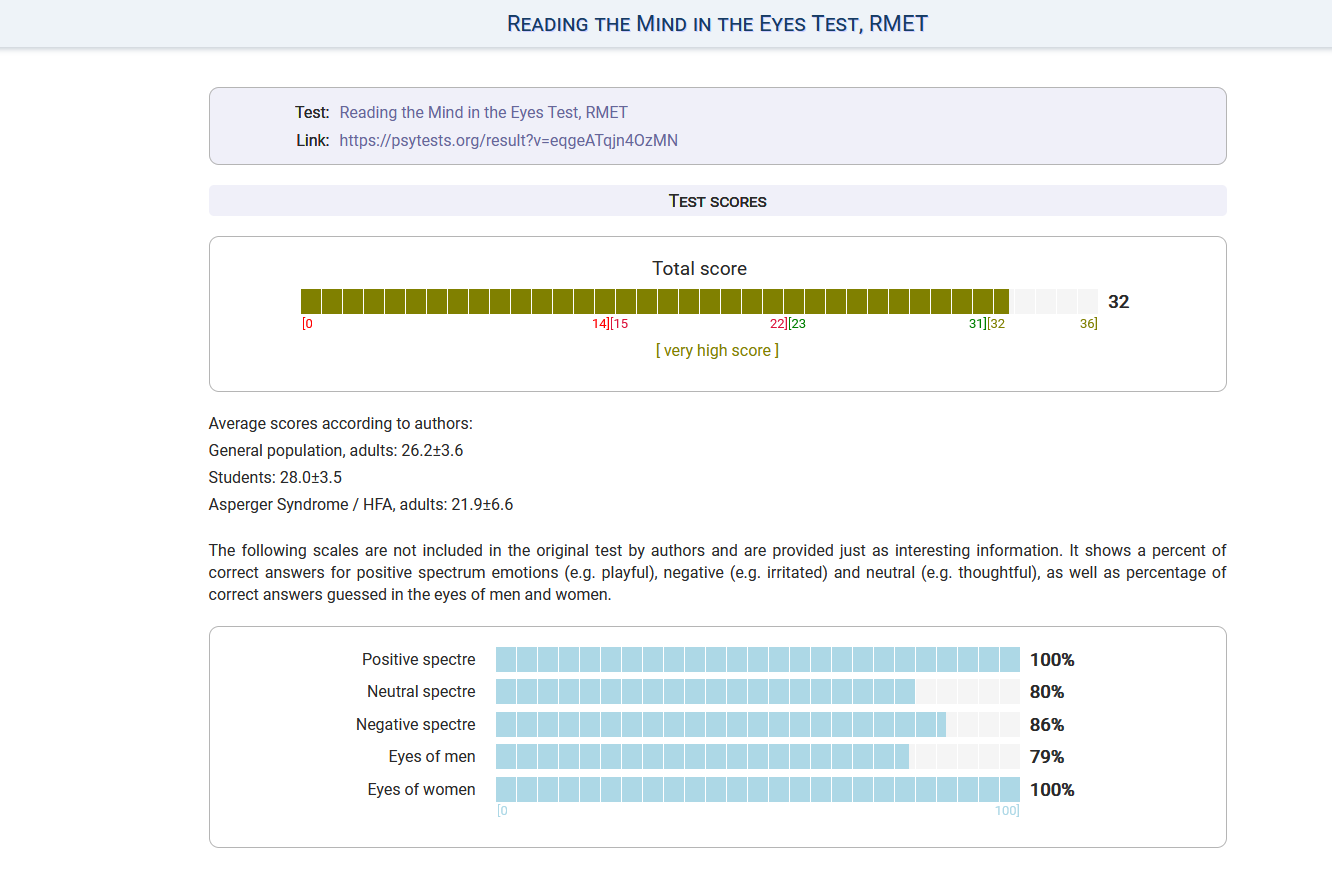The image size is (1332, 874).
Task: Click the 80% value beside Neutral spectre
Action: pyautogui.click(x=1047, y=692)
